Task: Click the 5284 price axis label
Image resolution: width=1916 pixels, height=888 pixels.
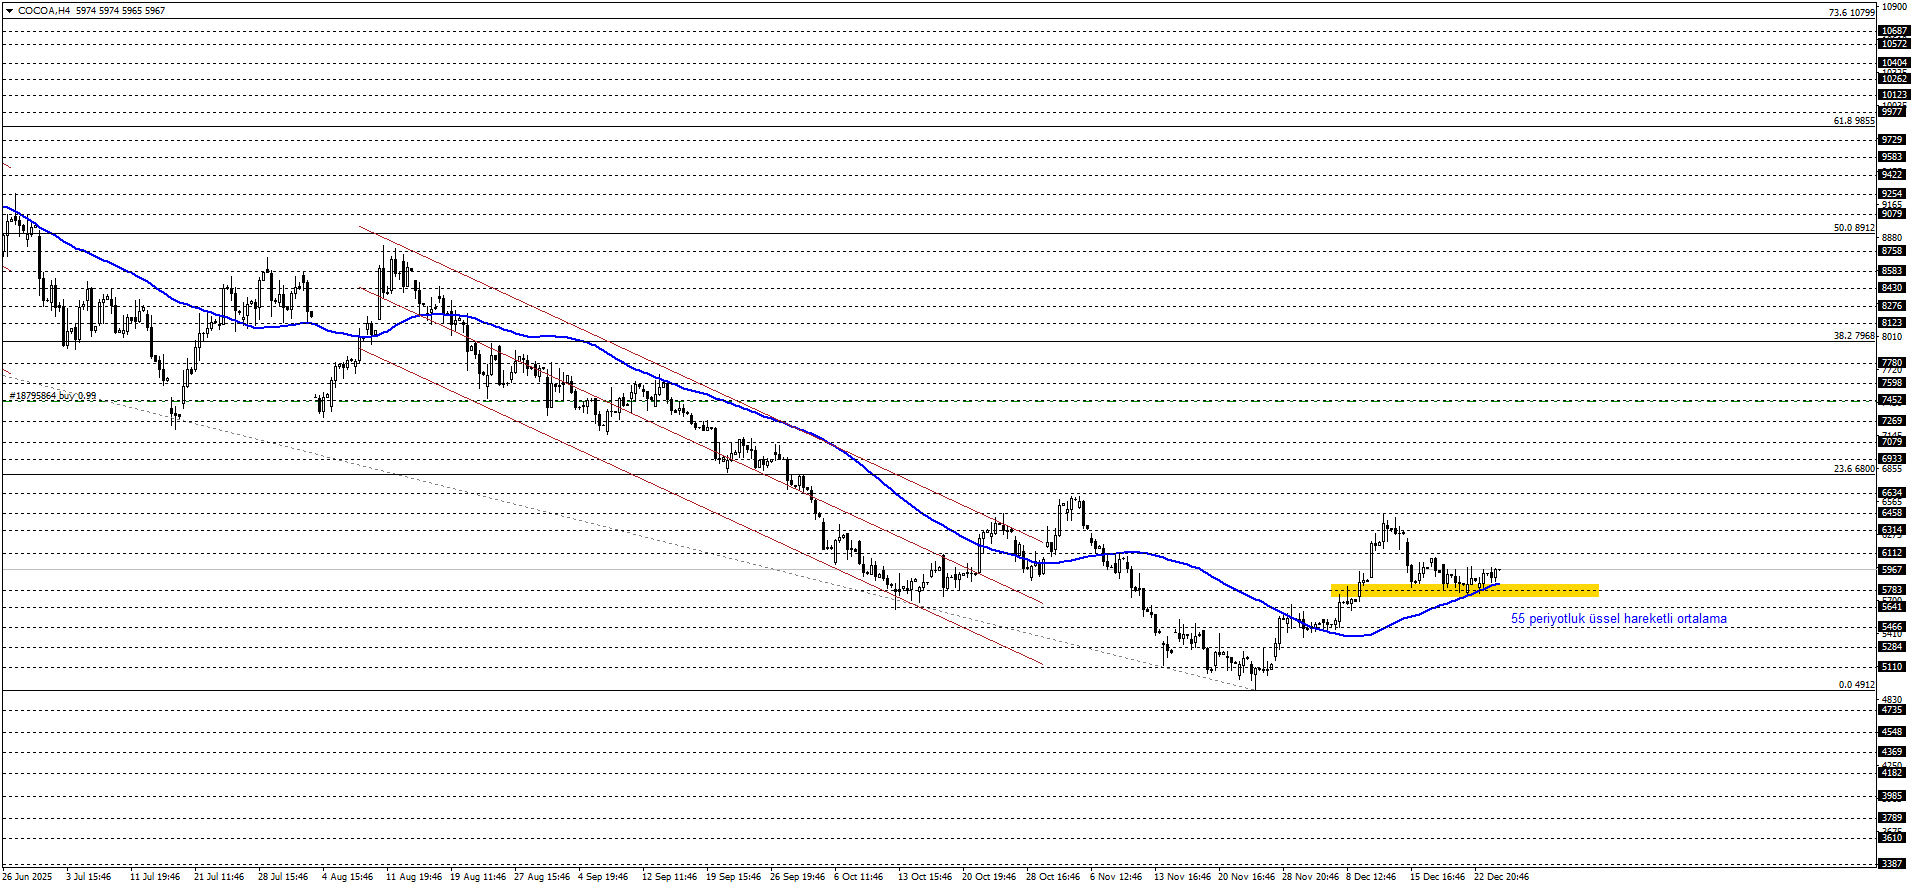Action: (x=1893, y=647)
